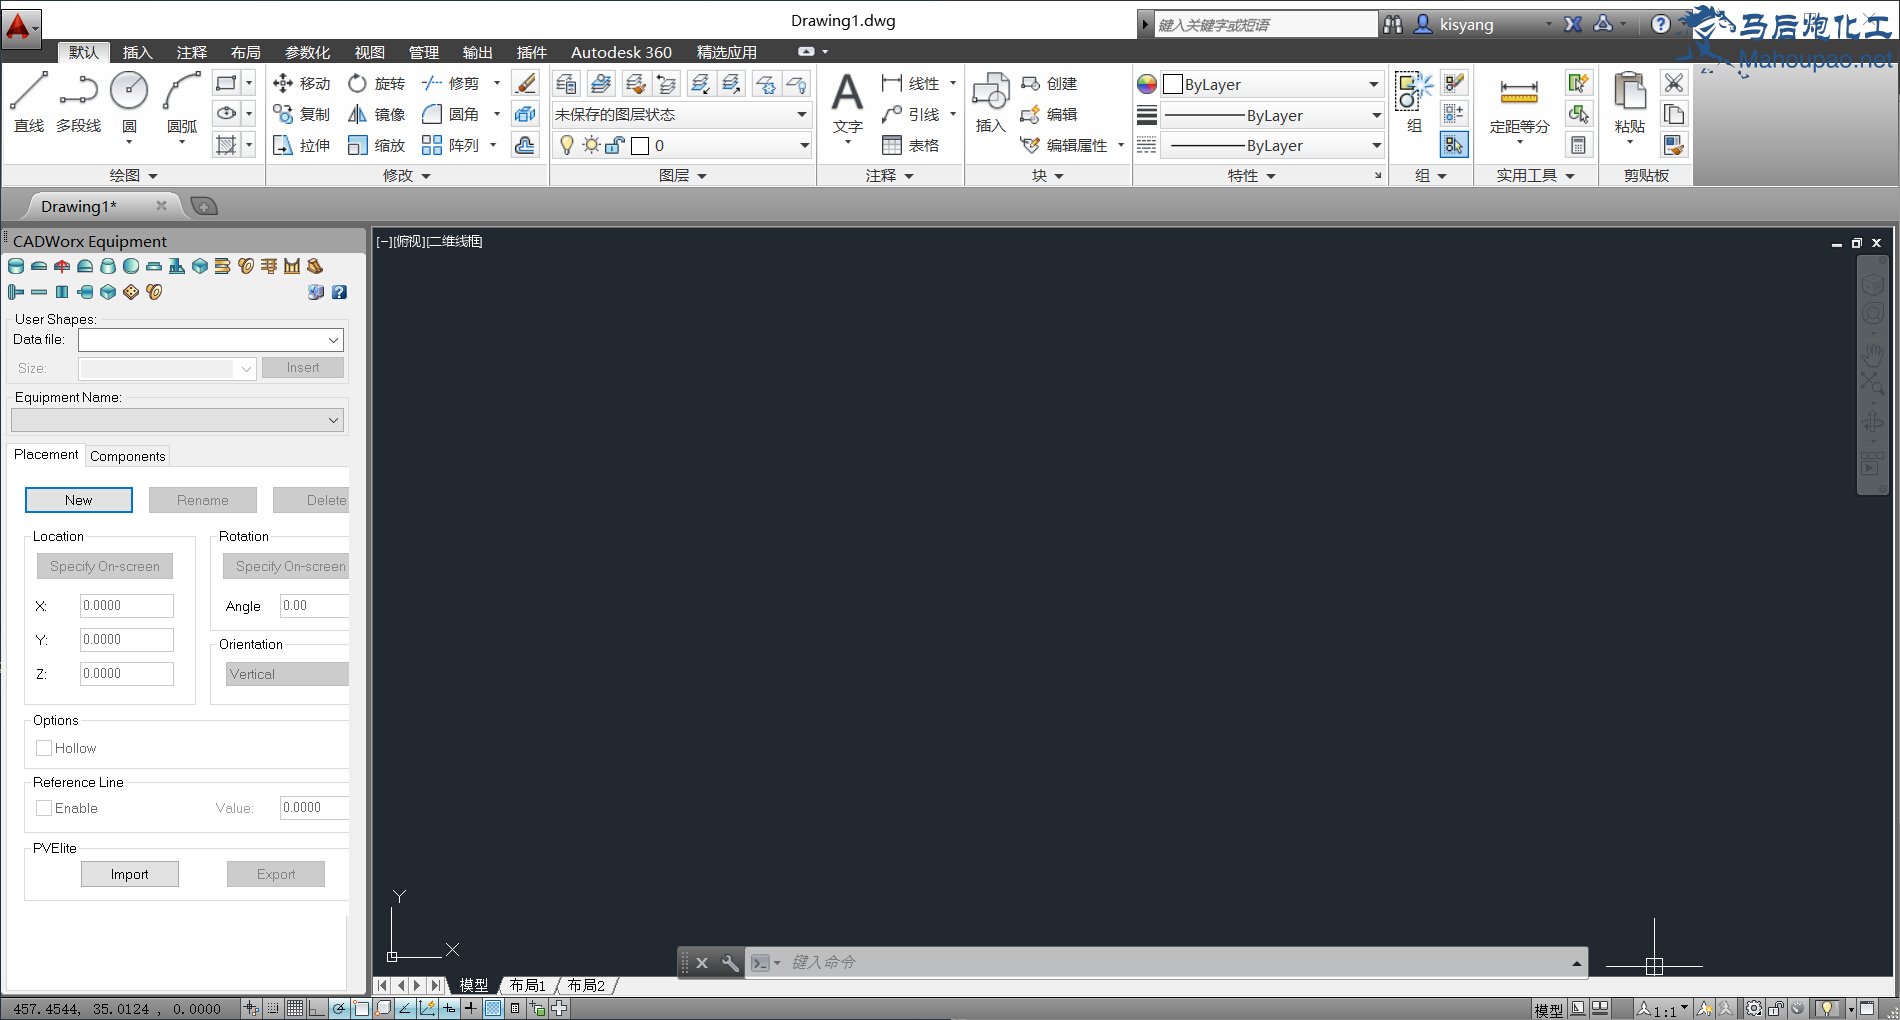Switch to the 布局1 layout tab

tap(528, 985)
